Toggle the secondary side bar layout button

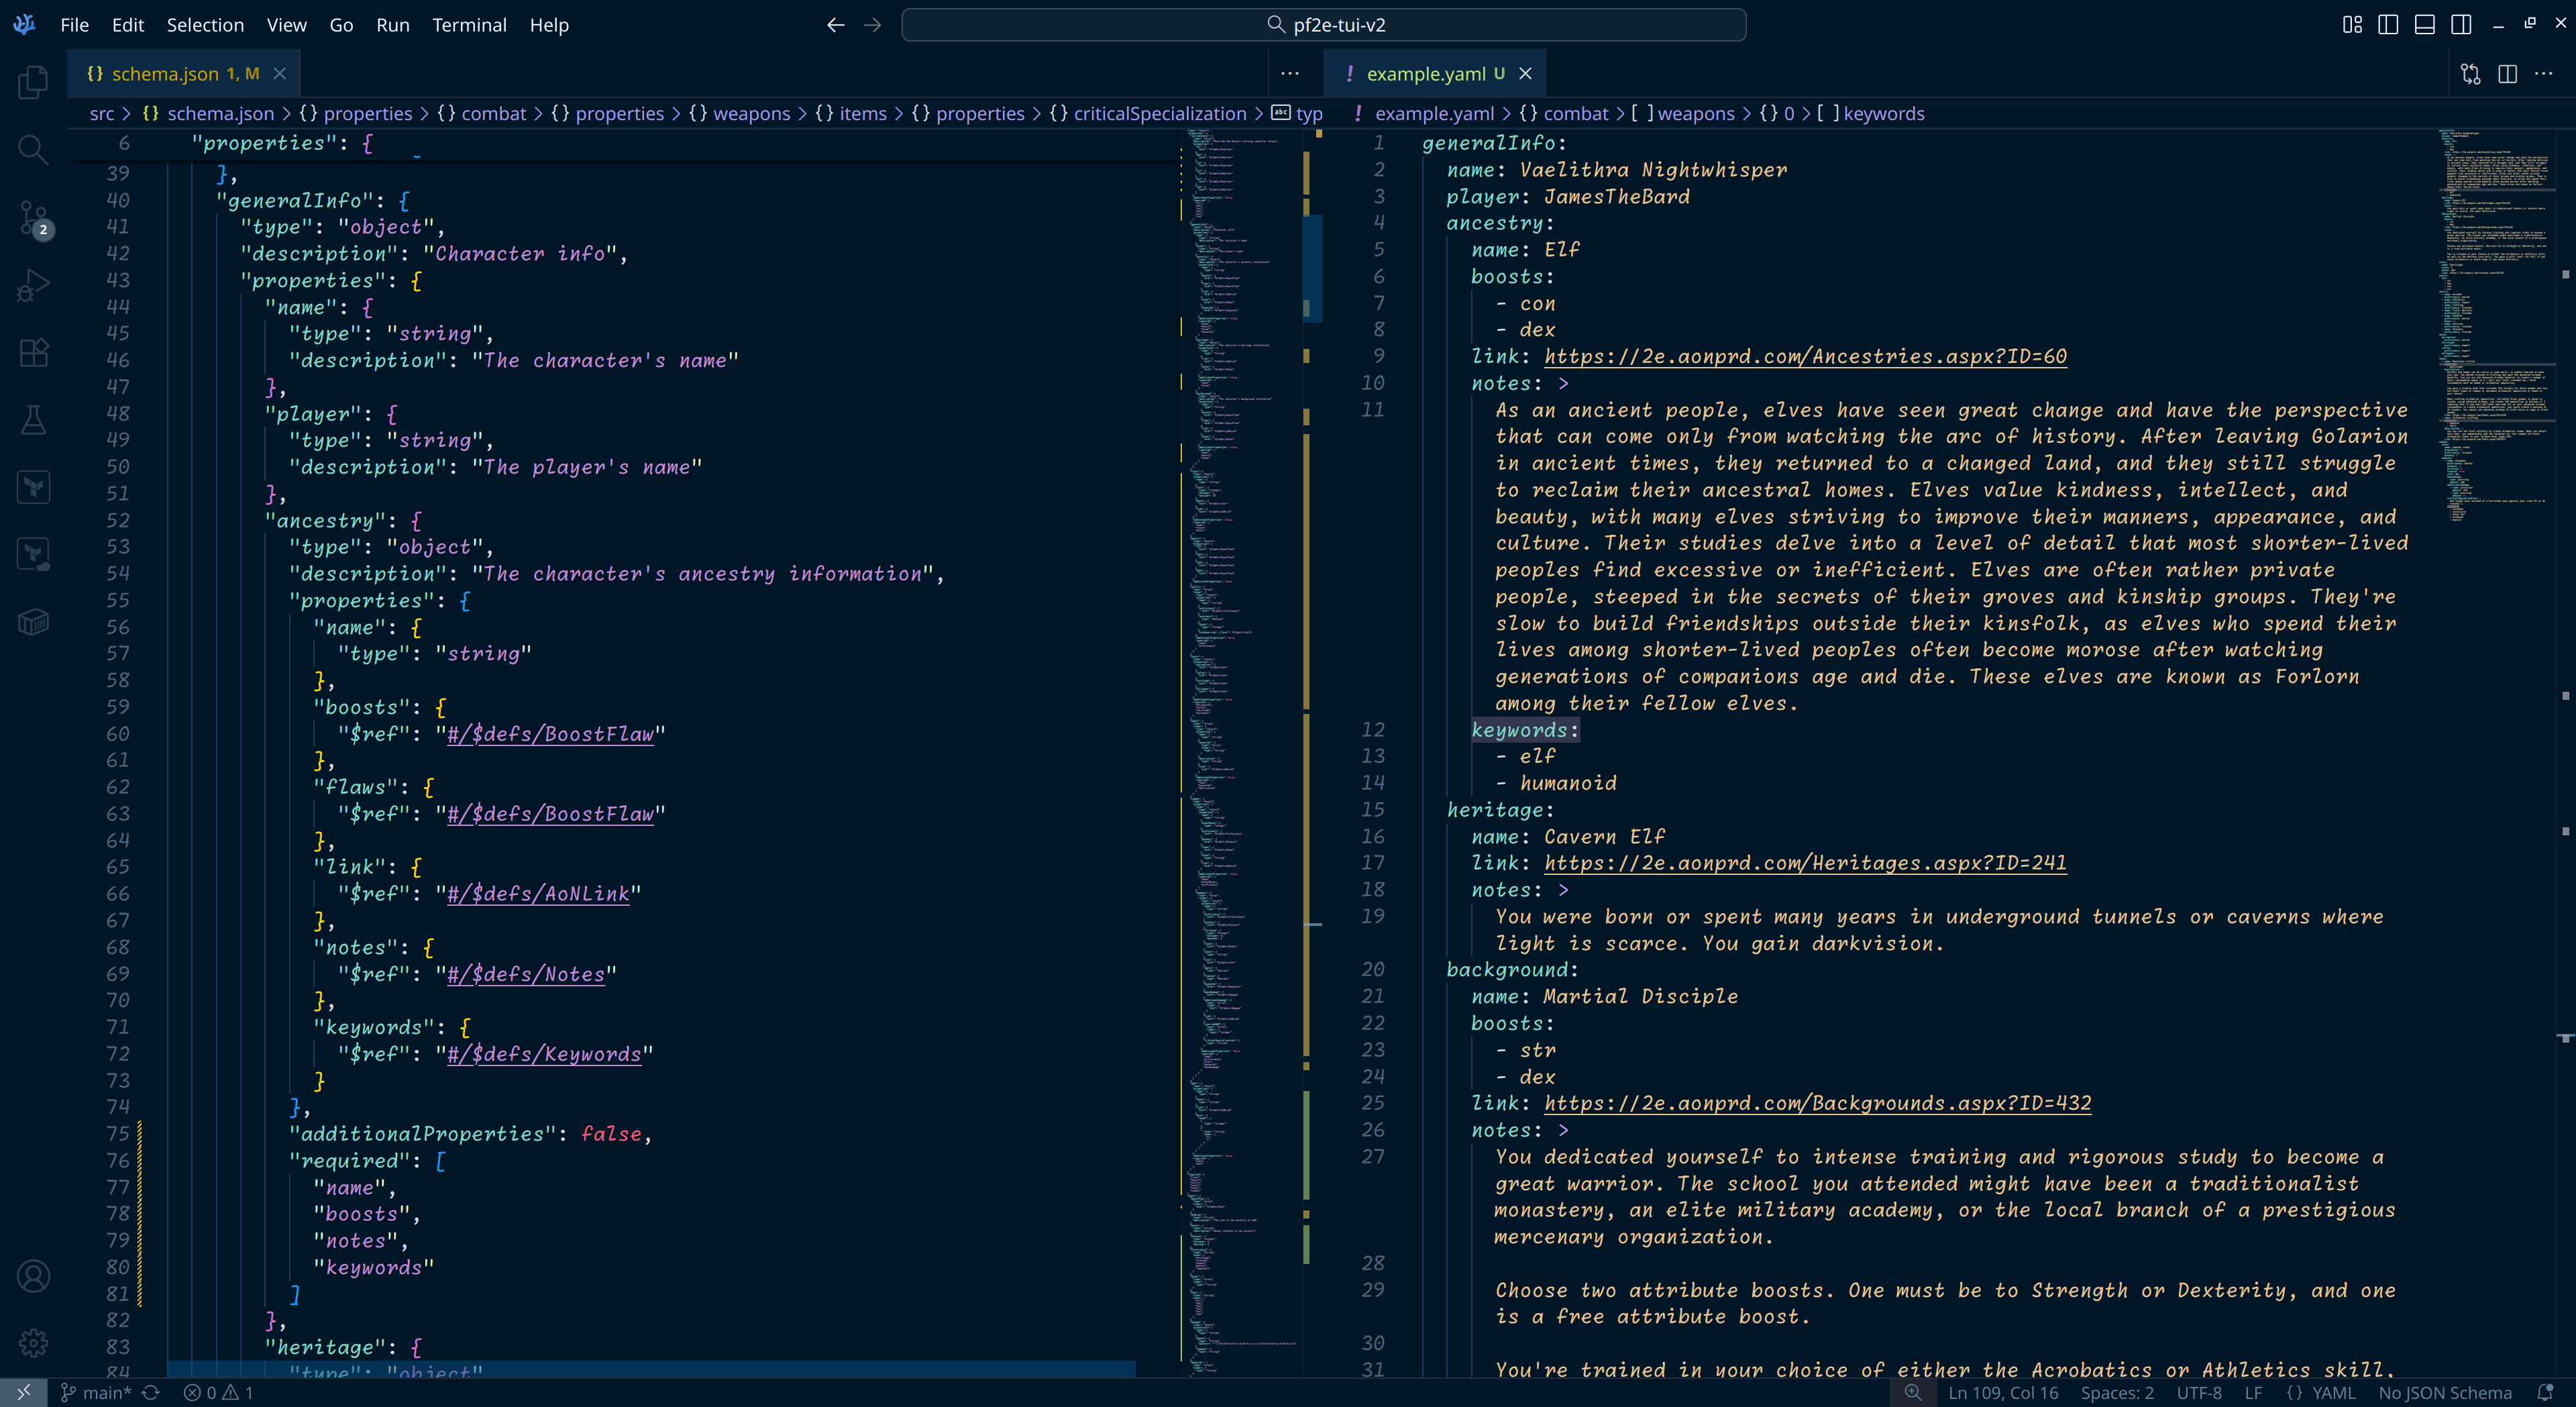point(2461,25)
